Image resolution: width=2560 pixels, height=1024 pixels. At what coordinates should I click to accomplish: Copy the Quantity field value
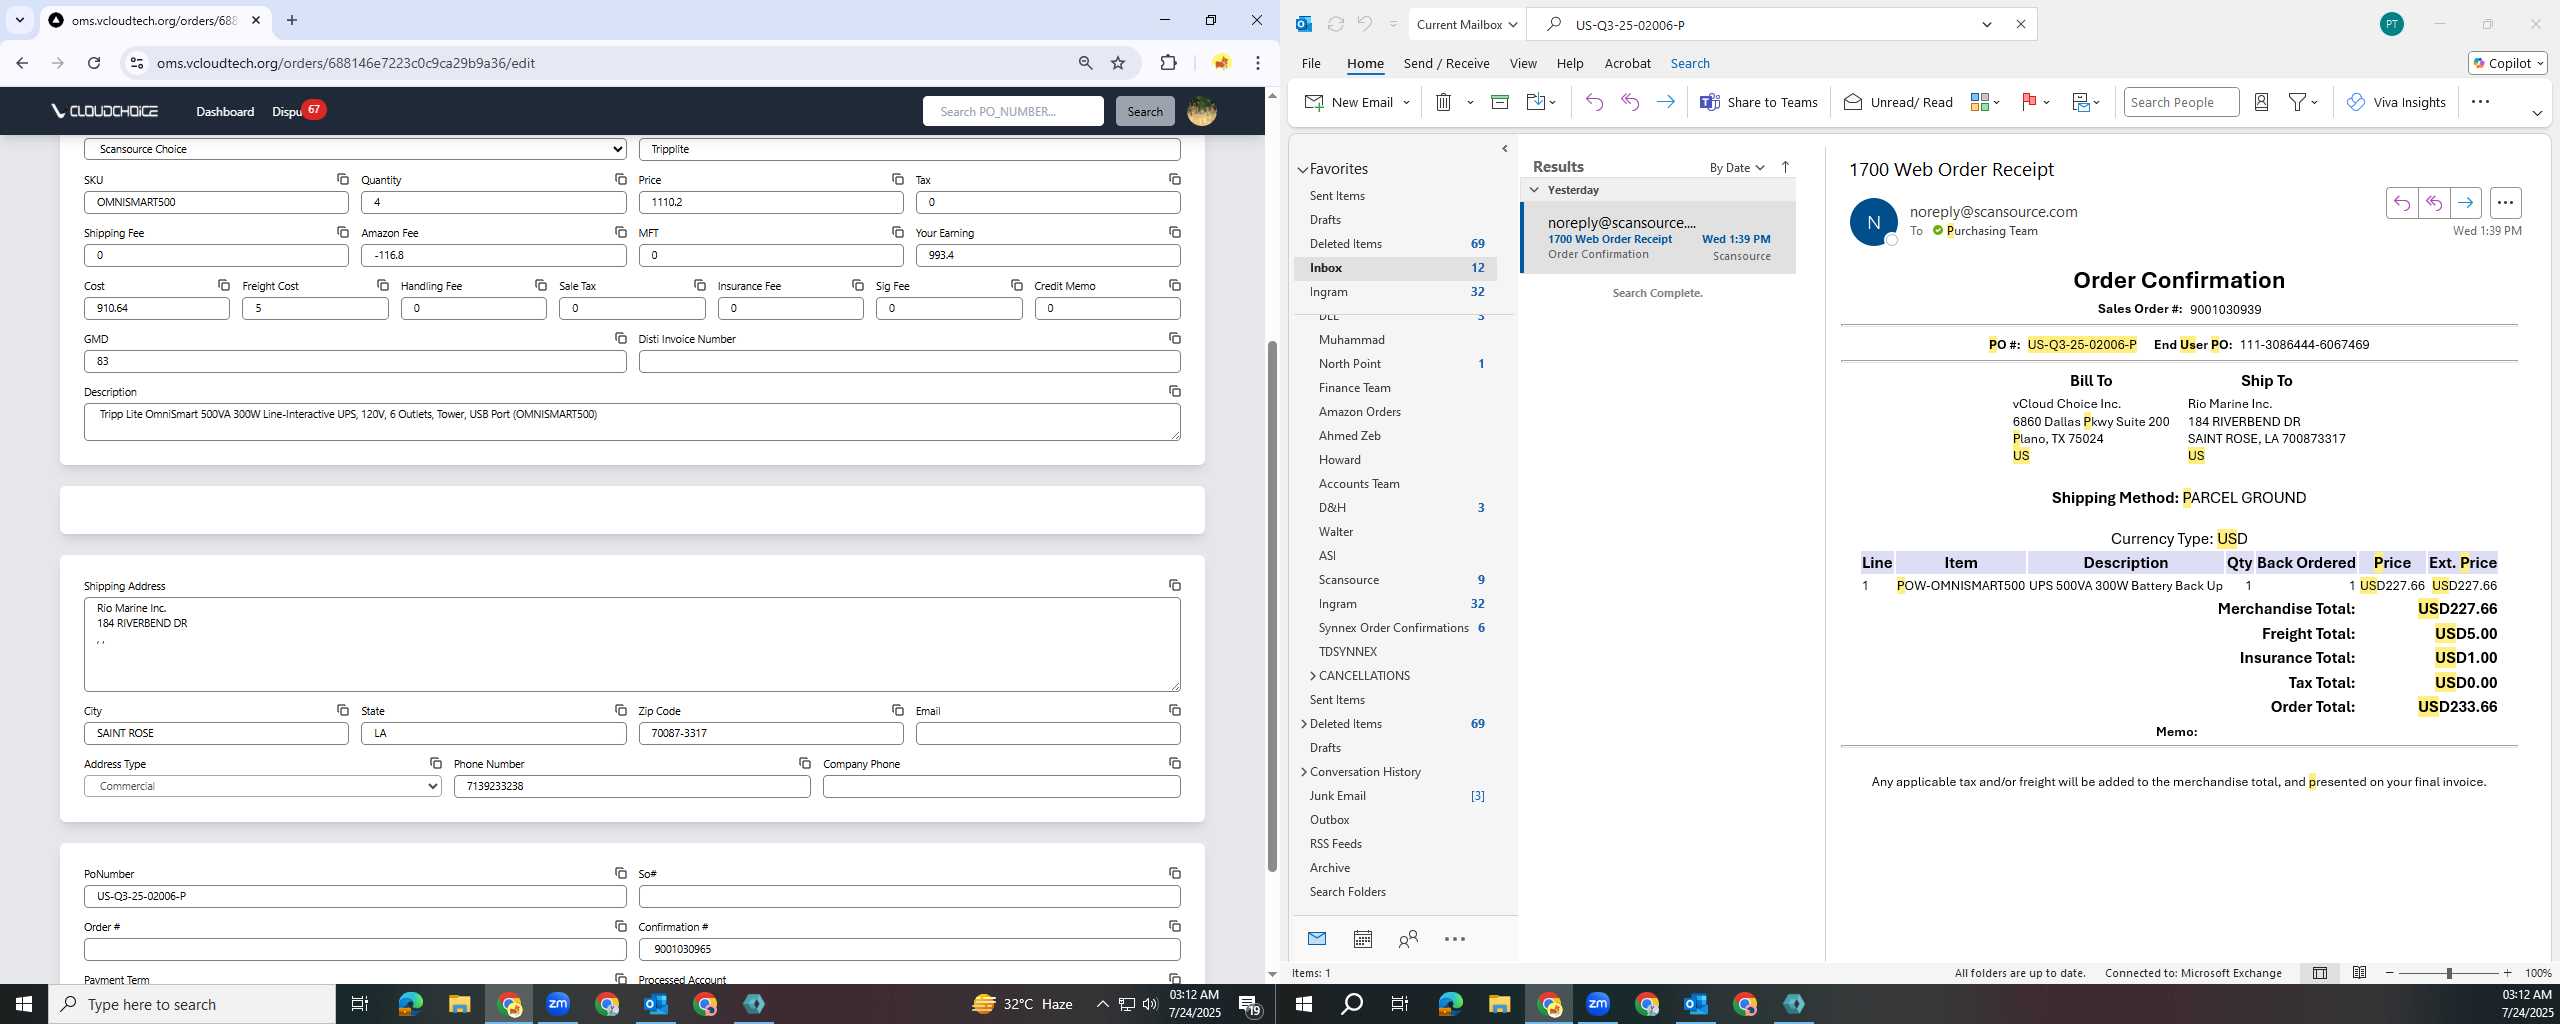click(620, 179)
